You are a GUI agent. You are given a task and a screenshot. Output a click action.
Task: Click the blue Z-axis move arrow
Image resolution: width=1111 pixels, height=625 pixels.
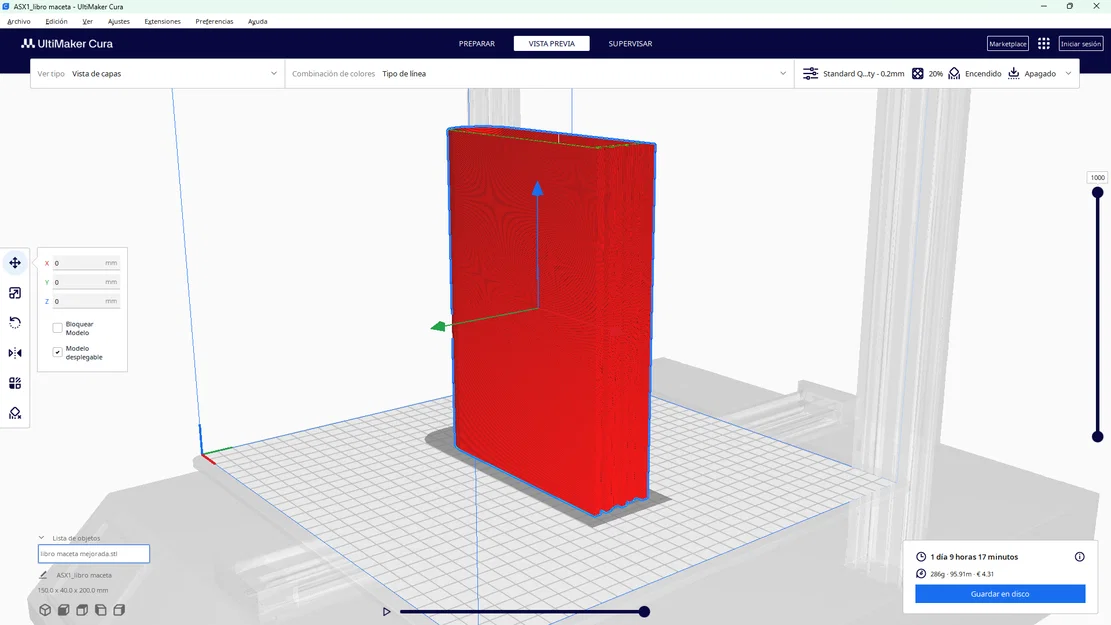[x=538, y=188]
